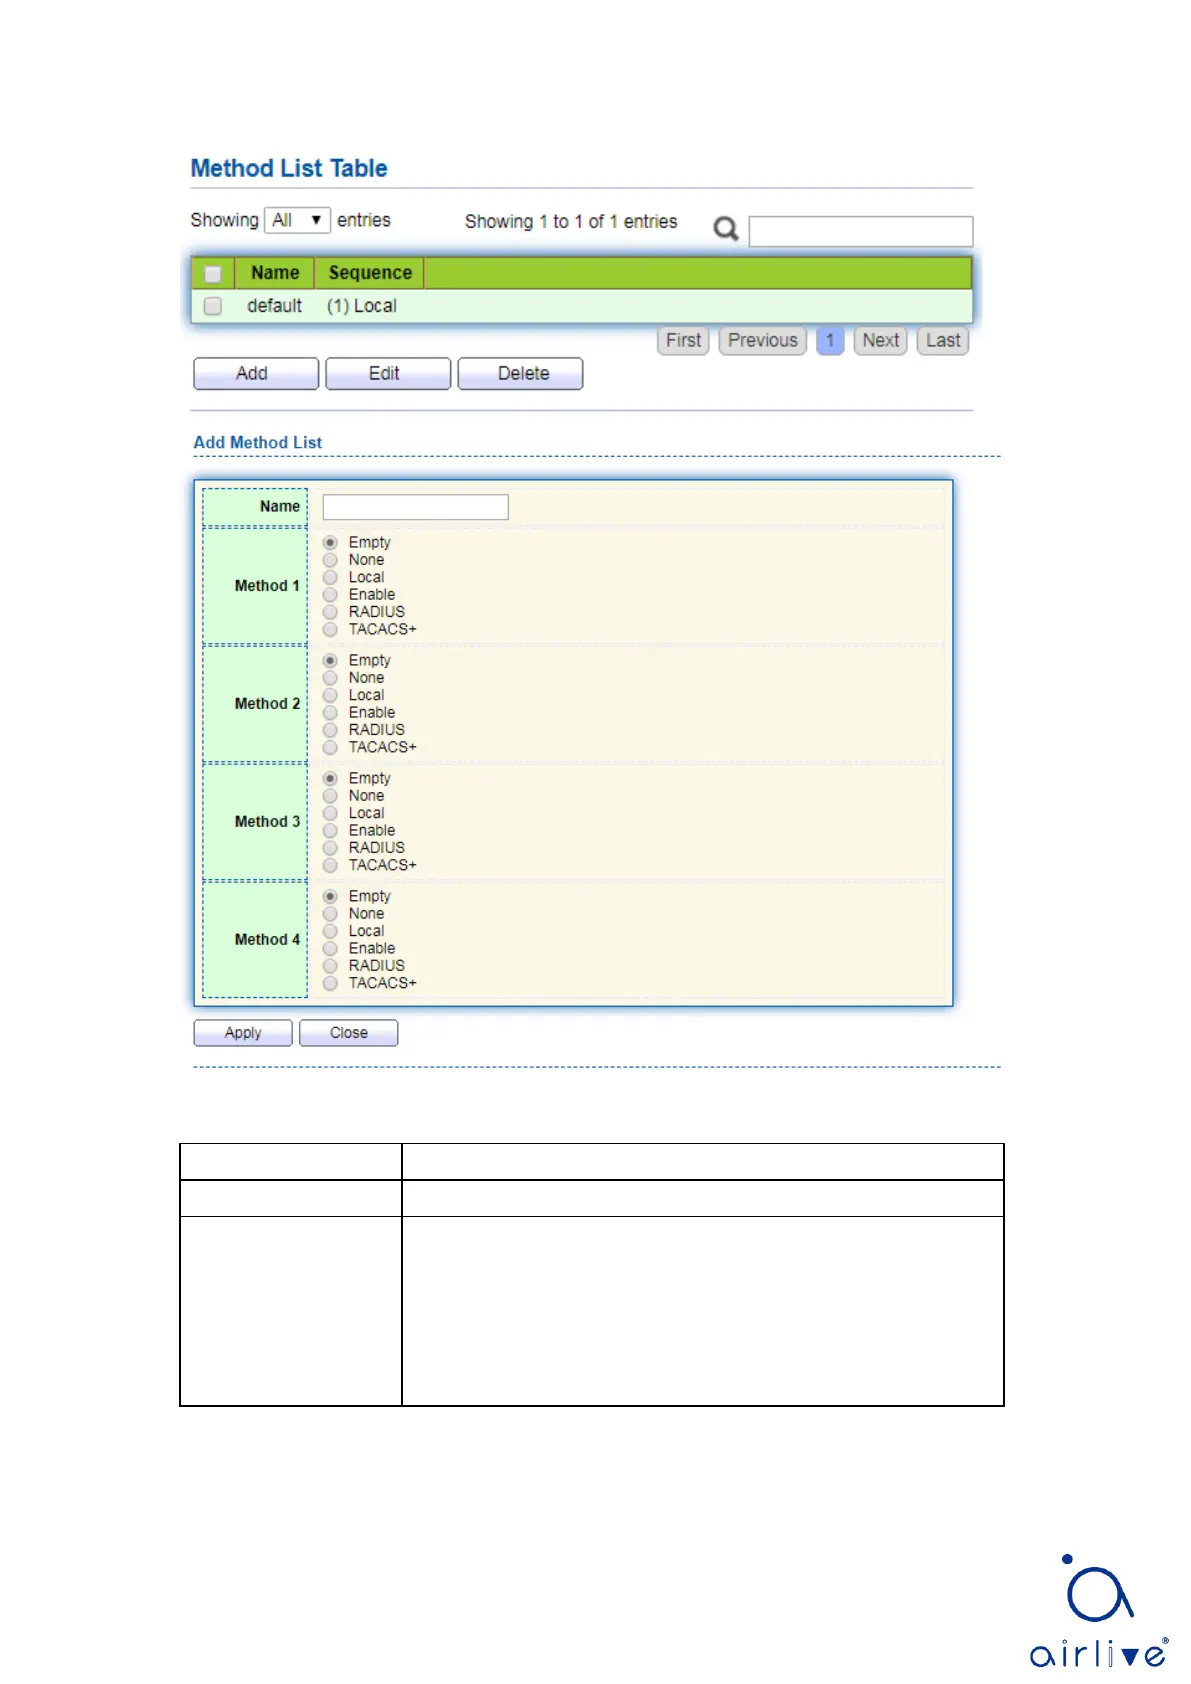Click page number 1
The height and width of the screenshot is (1684, 1191).
(x=830, y=341)
